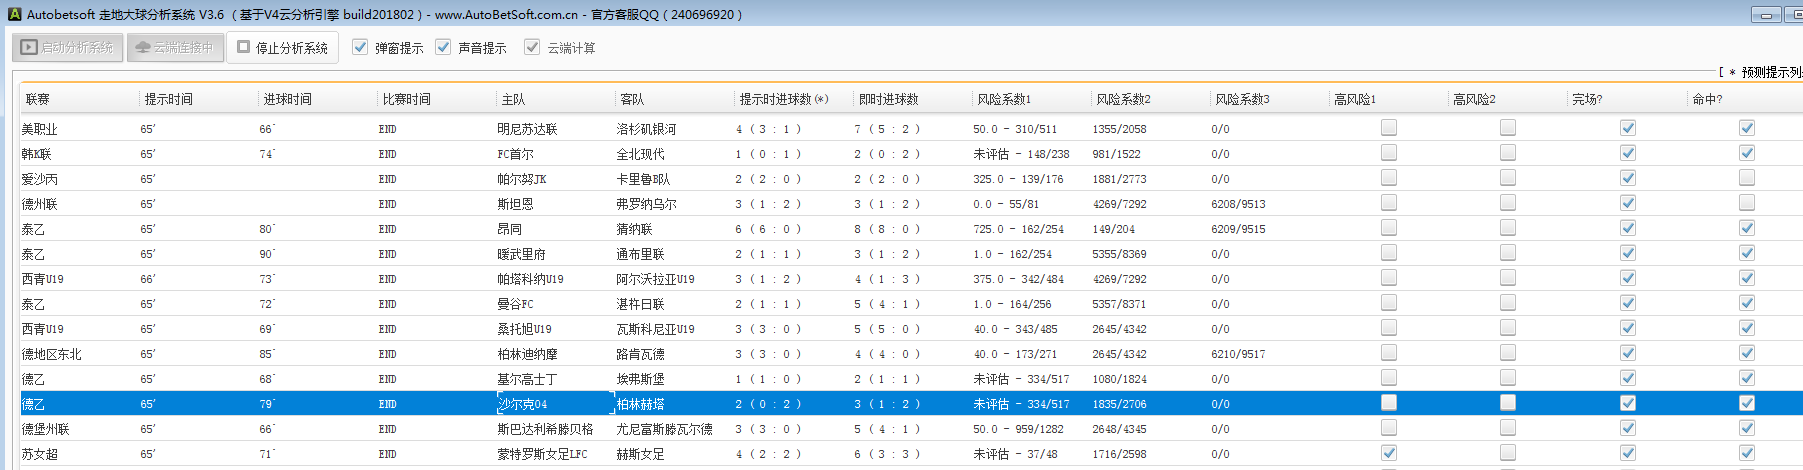Image resolution: width=1803 pixels, height=470 pixels.
Task: Turn off the 声音提示 checkbox
Action: click(x=443, y=47)
